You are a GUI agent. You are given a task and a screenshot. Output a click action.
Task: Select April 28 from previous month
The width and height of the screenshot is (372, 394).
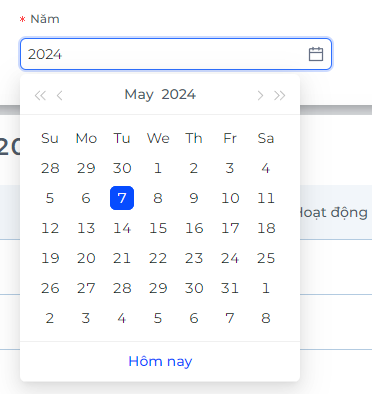pos(50,168)
